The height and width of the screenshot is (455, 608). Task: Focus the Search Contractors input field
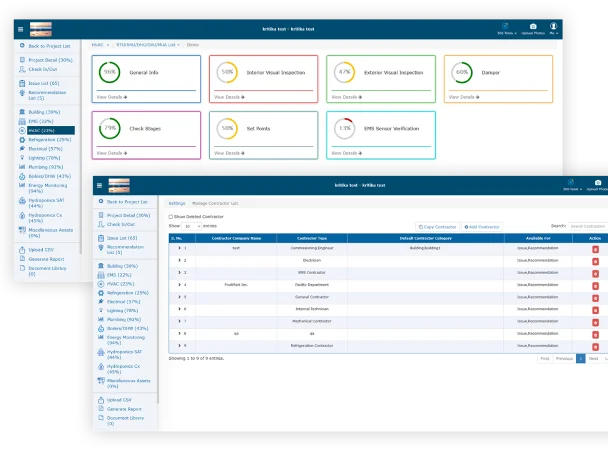pyautogui.click(x=588, y=226)
